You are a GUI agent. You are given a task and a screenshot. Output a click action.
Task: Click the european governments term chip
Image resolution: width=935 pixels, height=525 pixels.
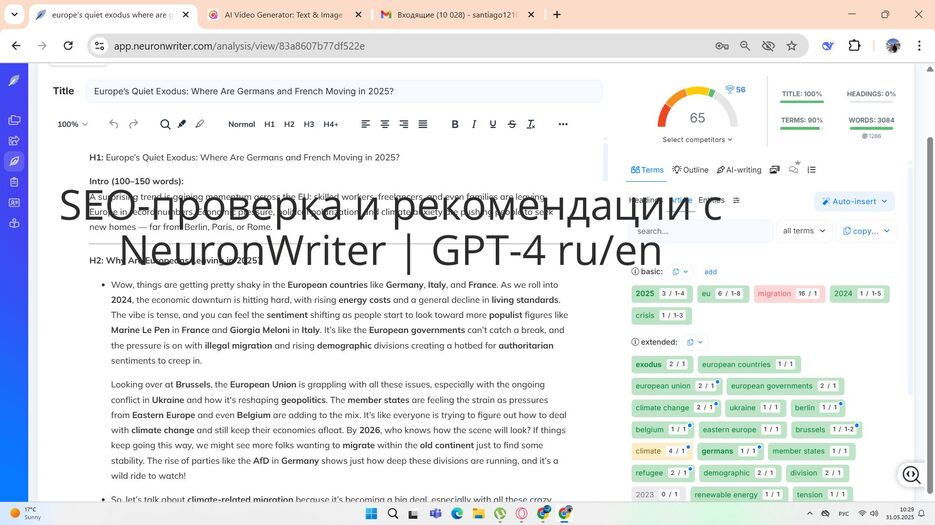coord(785,386)
